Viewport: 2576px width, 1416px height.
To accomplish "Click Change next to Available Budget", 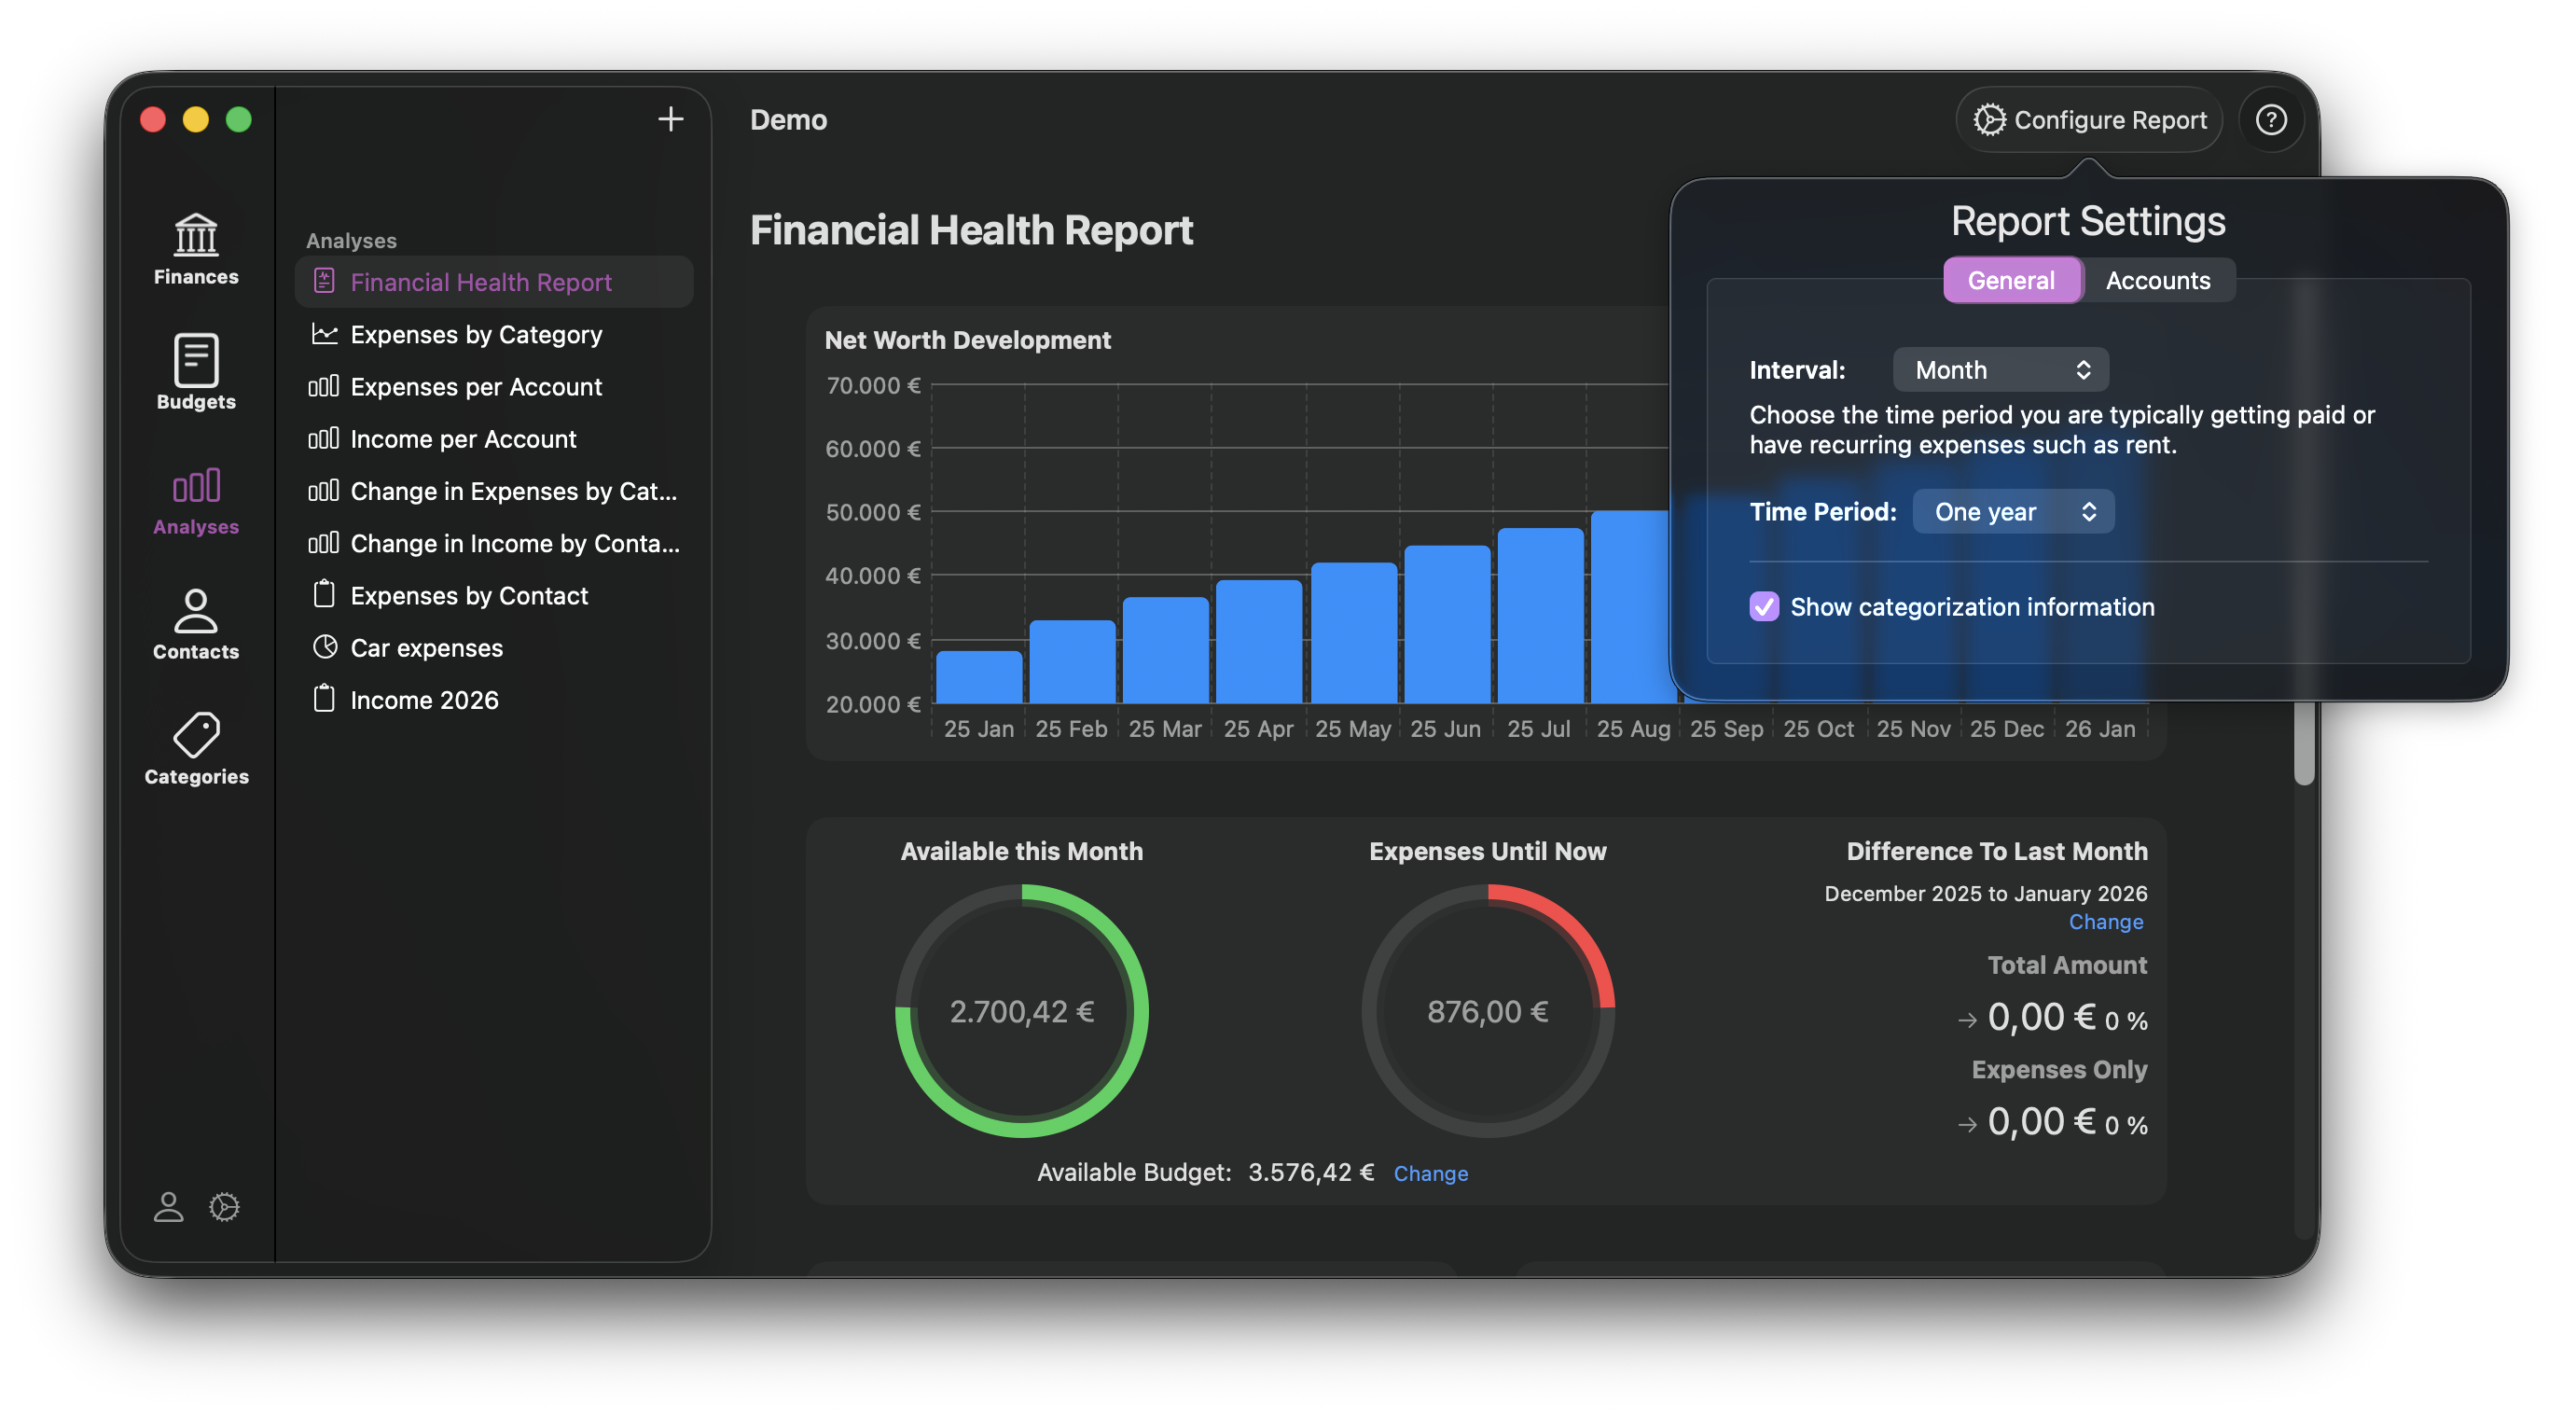I will [1430, 1173].
